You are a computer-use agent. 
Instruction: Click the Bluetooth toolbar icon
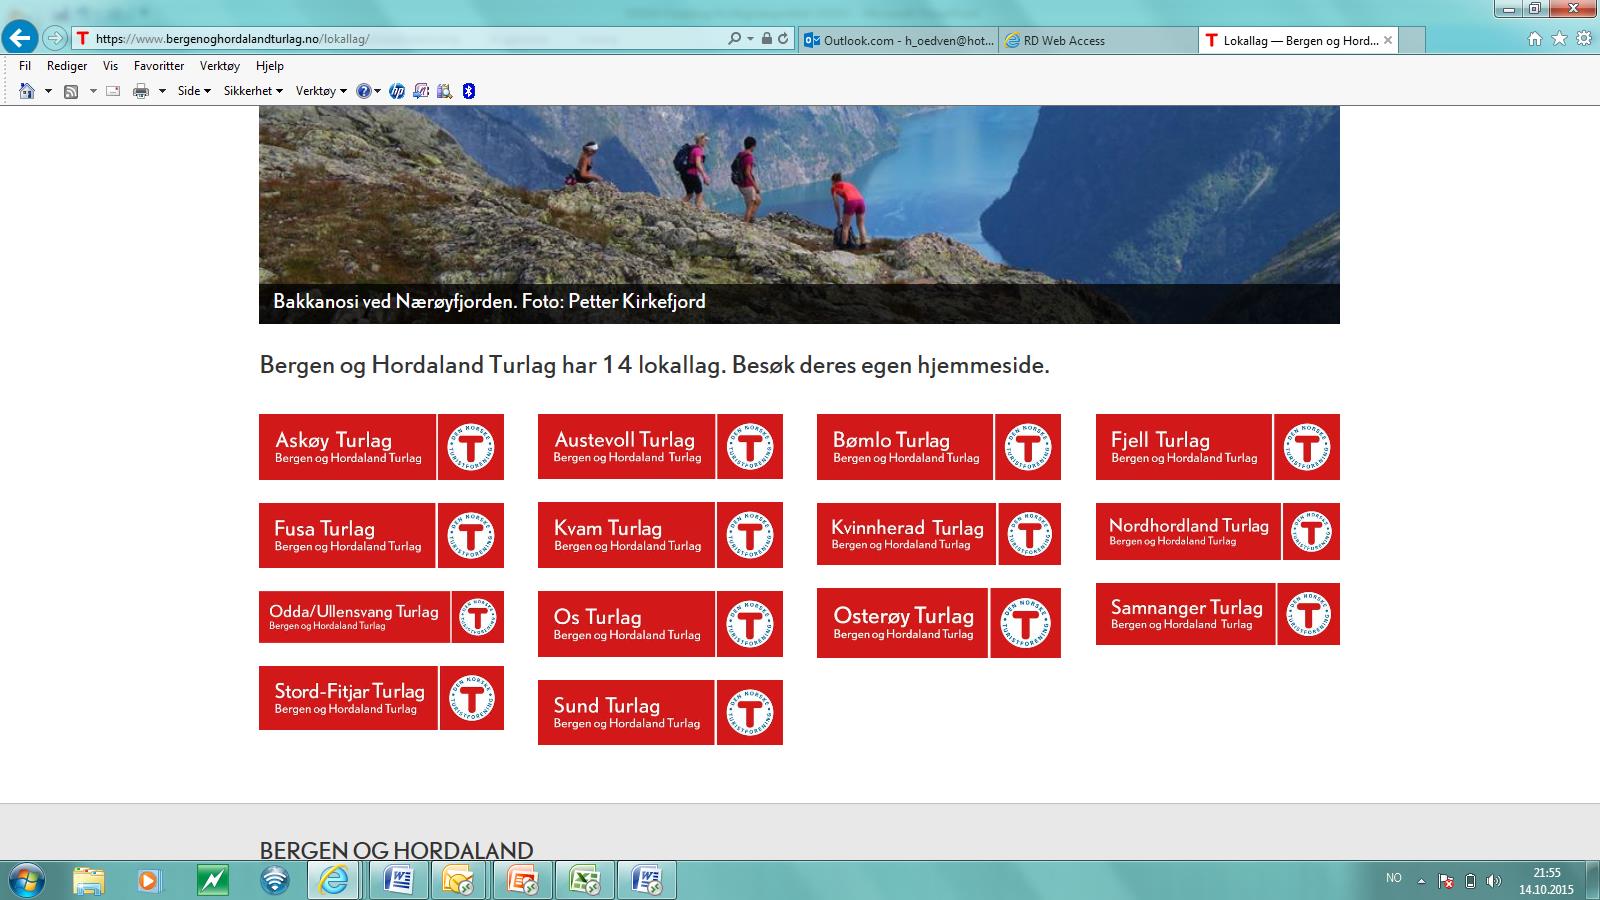[x=469, y=91]
